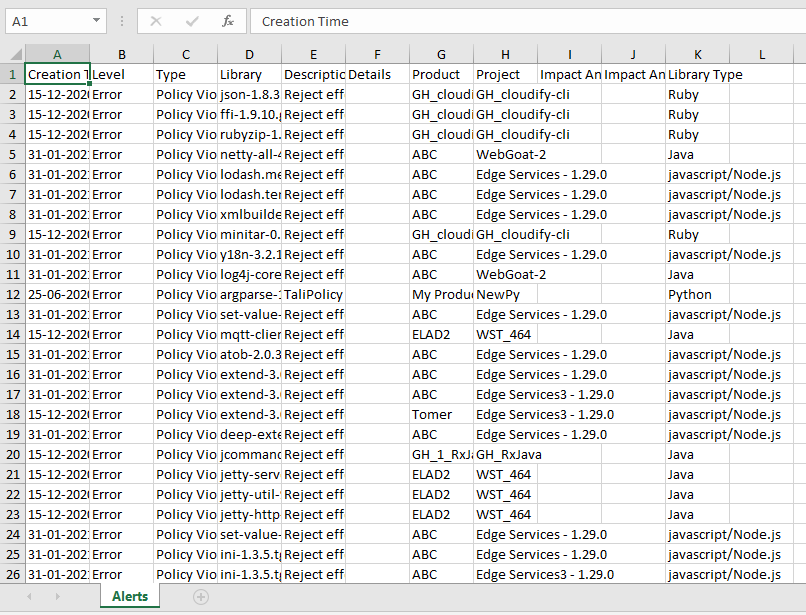Click the Enter checkmark icon in formula bar
The height and width of the screenshot is (615, 806).
click(192, 21)
